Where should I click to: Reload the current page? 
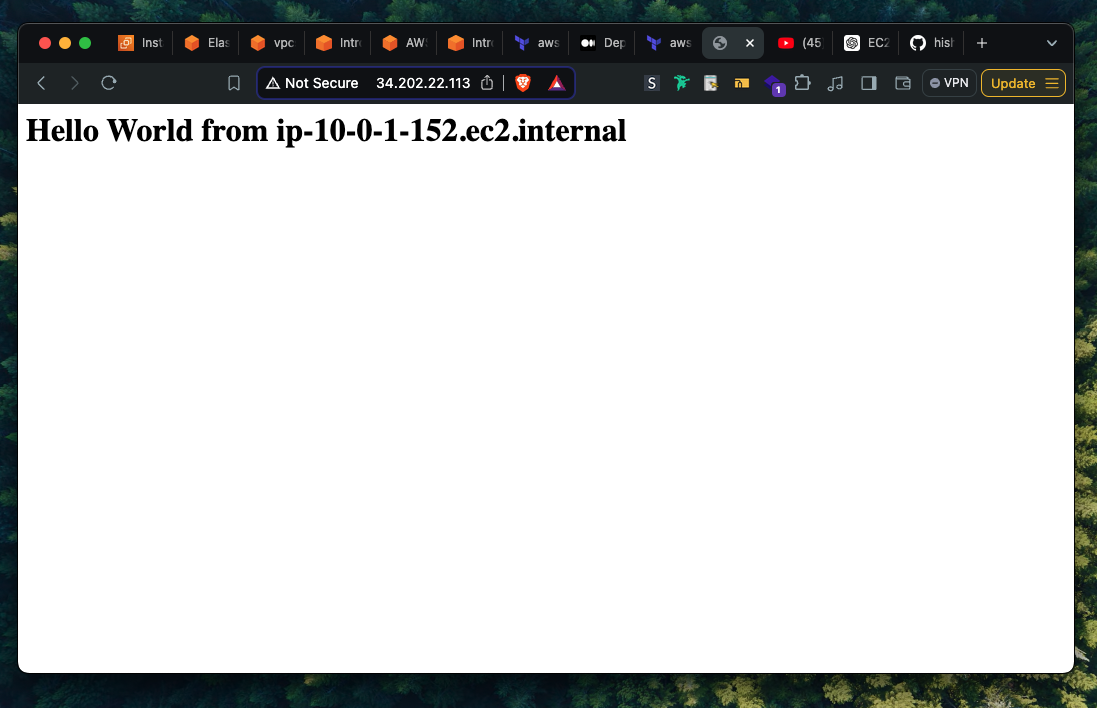pyautogui.click(x=108, y=83)
